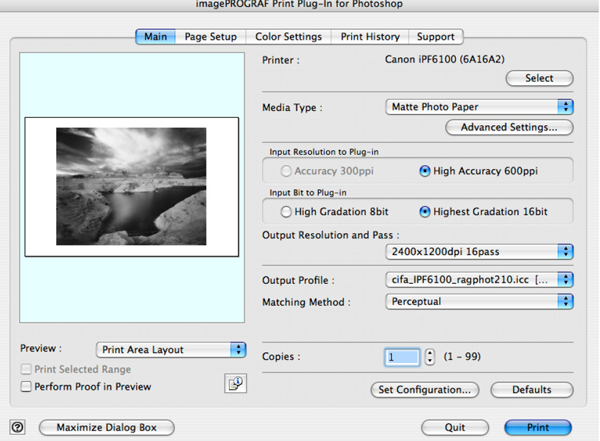The image size is (600, 441).
Task: Restore settings with Defaults button
Action: [532, 390]
